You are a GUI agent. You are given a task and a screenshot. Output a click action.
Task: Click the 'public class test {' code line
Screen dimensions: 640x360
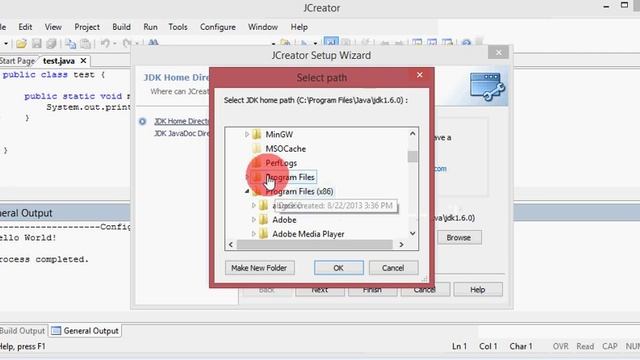pyautogui.click(x=54, y=75)
